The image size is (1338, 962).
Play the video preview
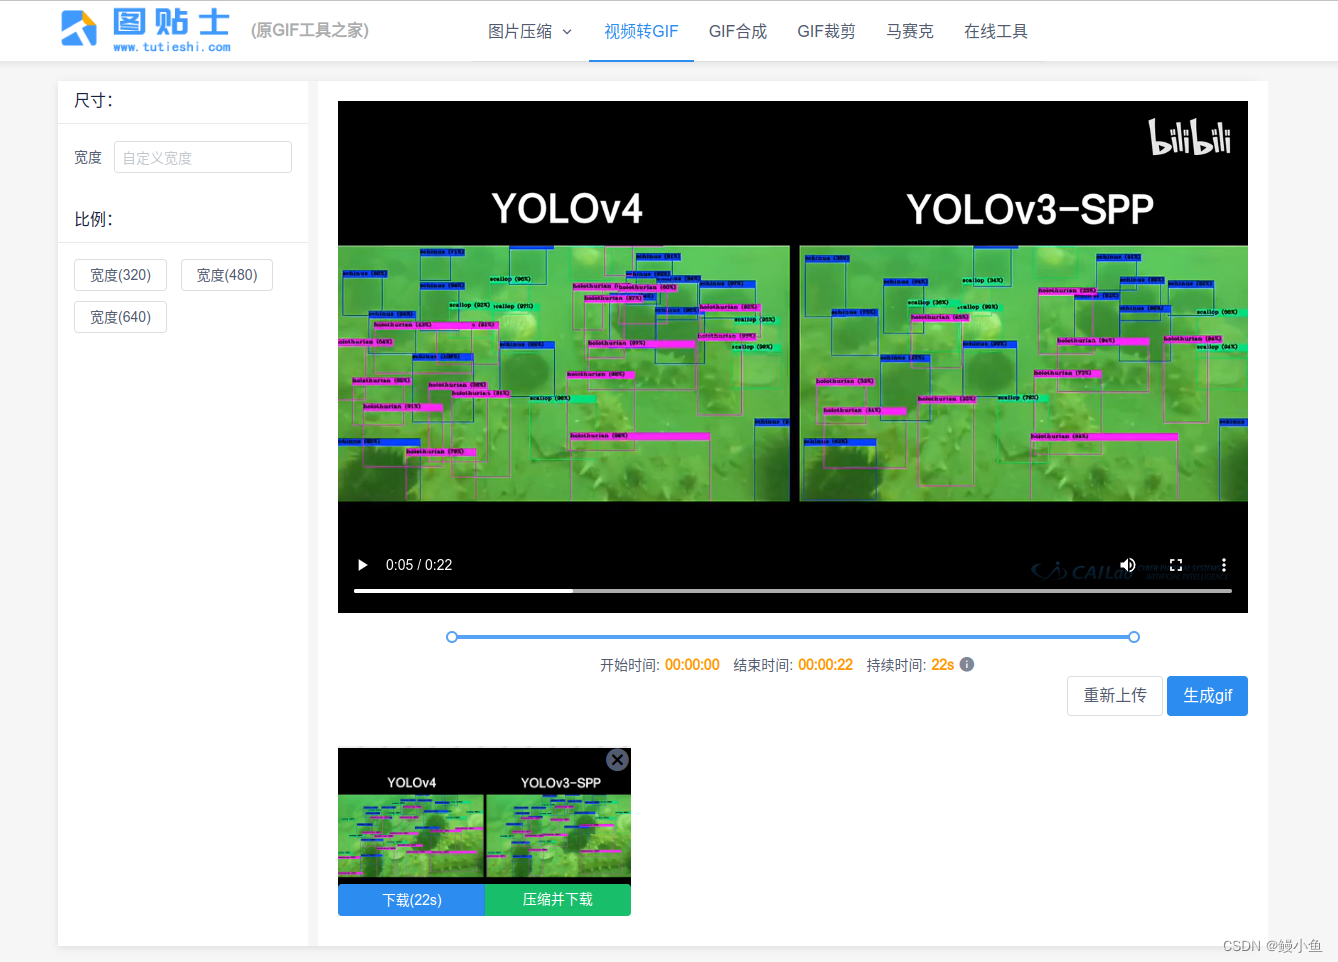tap(362, 565)
